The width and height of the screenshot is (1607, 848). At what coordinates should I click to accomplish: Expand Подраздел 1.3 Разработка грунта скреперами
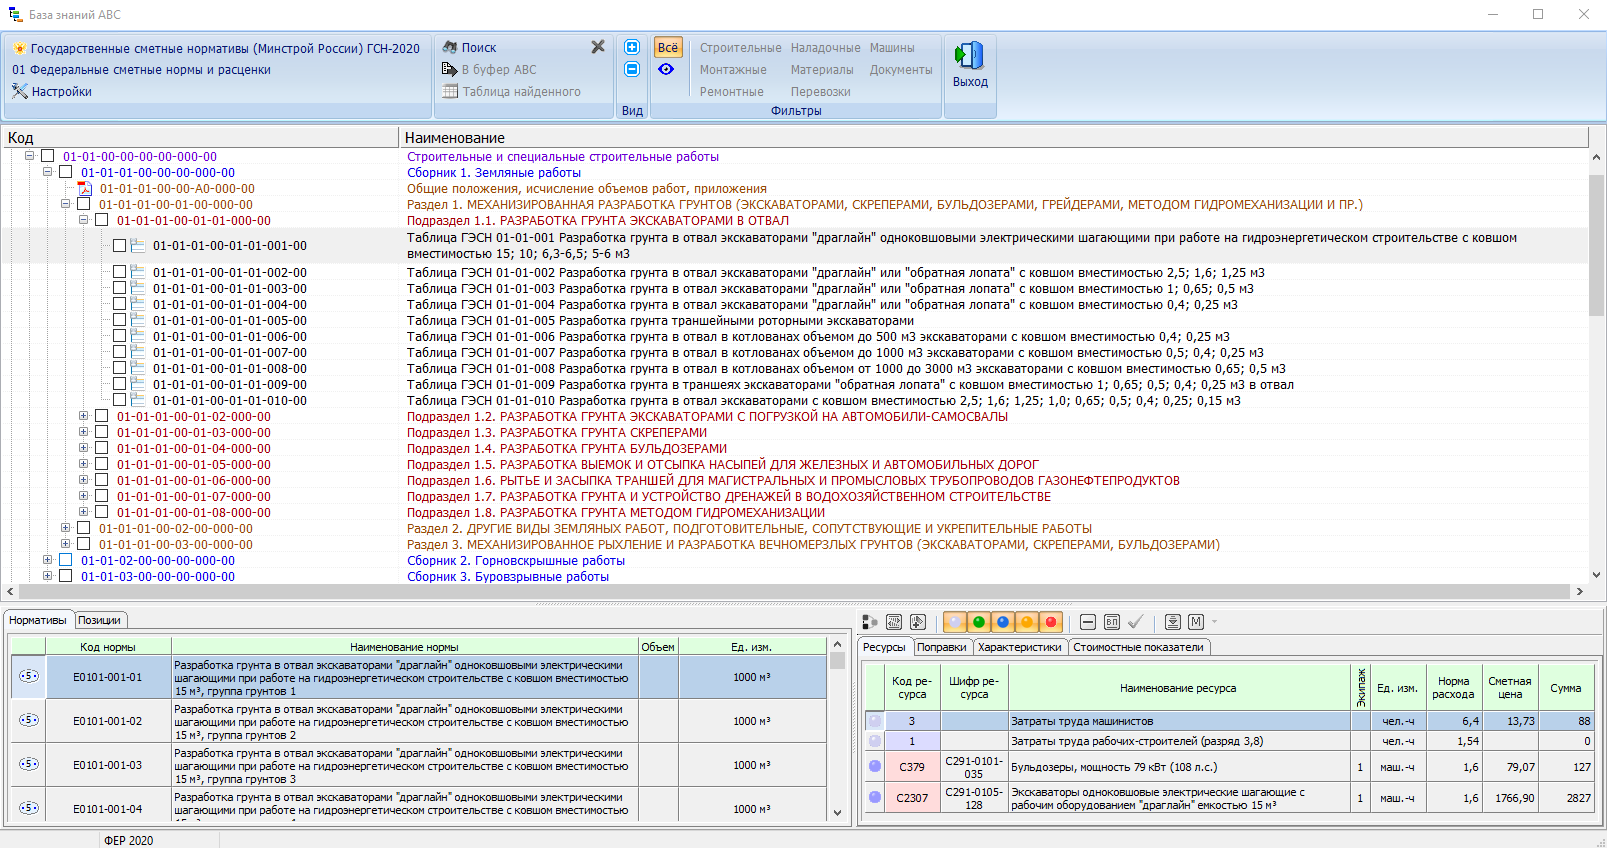(84, 433)
